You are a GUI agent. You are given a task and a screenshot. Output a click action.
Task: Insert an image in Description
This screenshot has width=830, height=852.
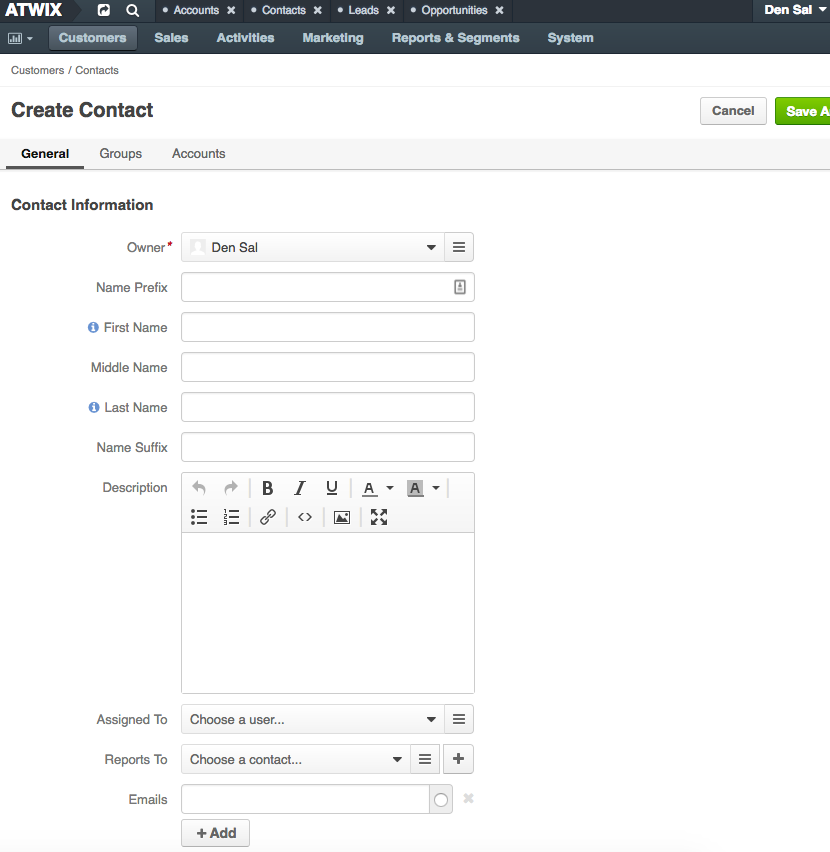(x=342, y=517)
